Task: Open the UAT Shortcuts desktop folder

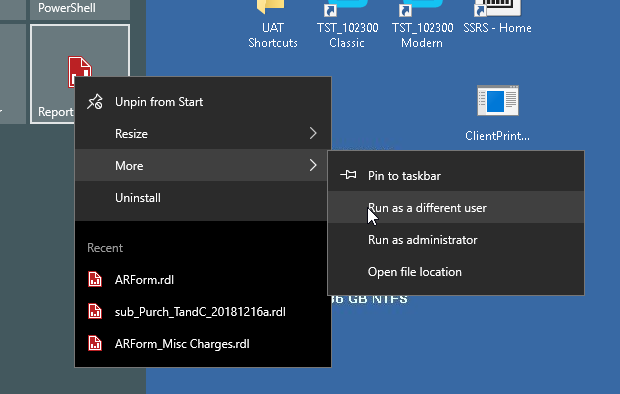Action: (273, 24)
